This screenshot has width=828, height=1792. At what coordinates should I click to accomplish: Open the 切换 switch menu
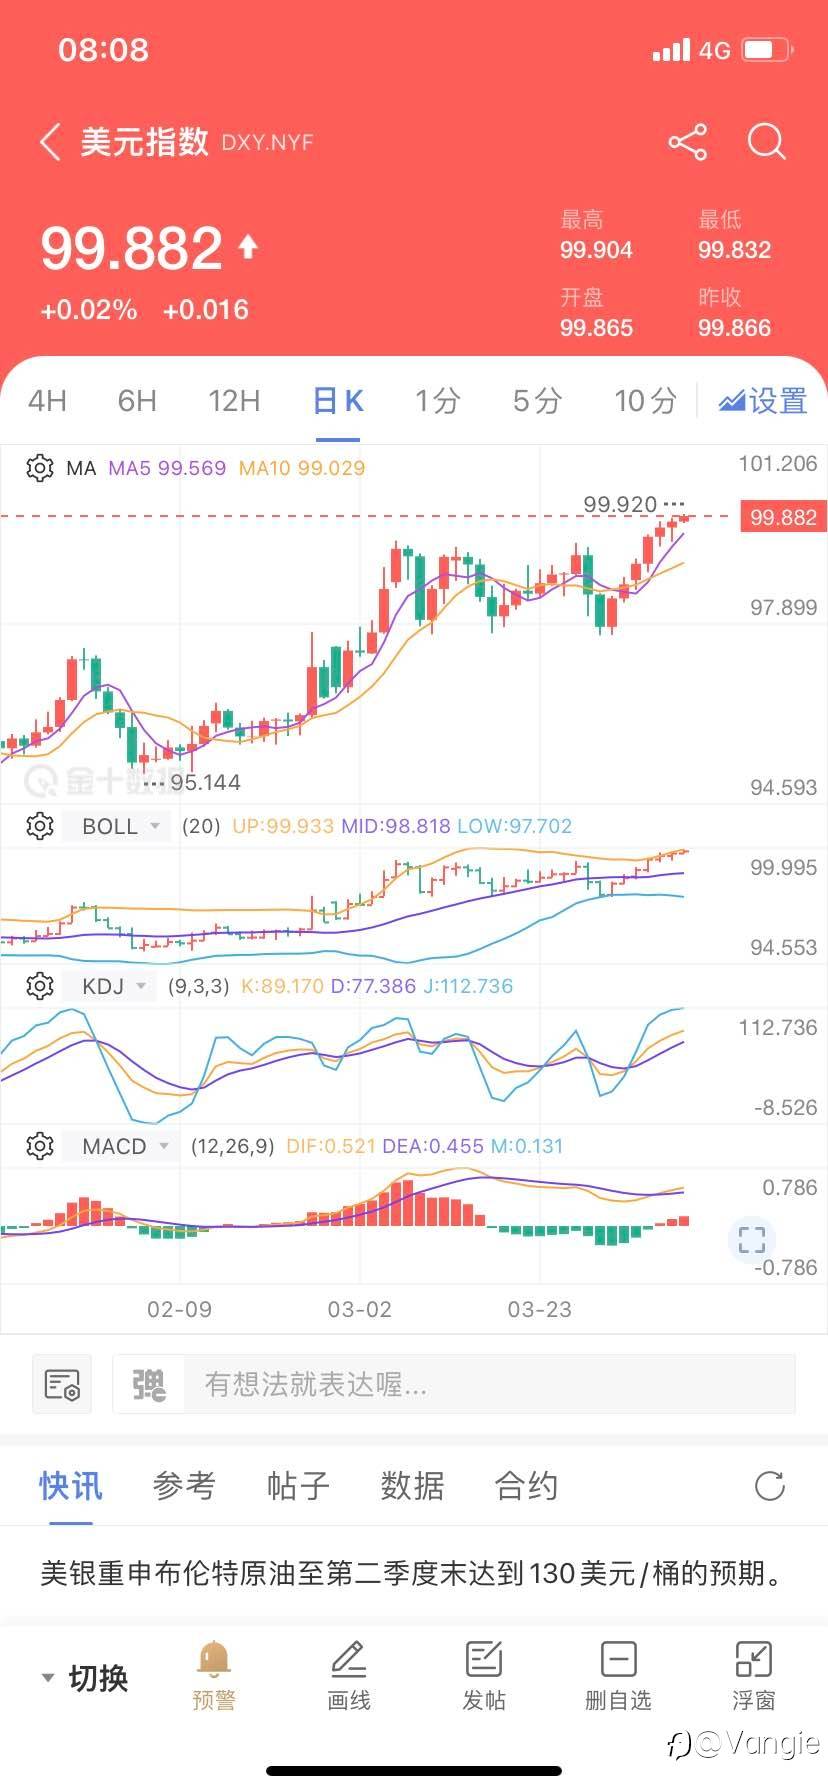point(86,1677)
